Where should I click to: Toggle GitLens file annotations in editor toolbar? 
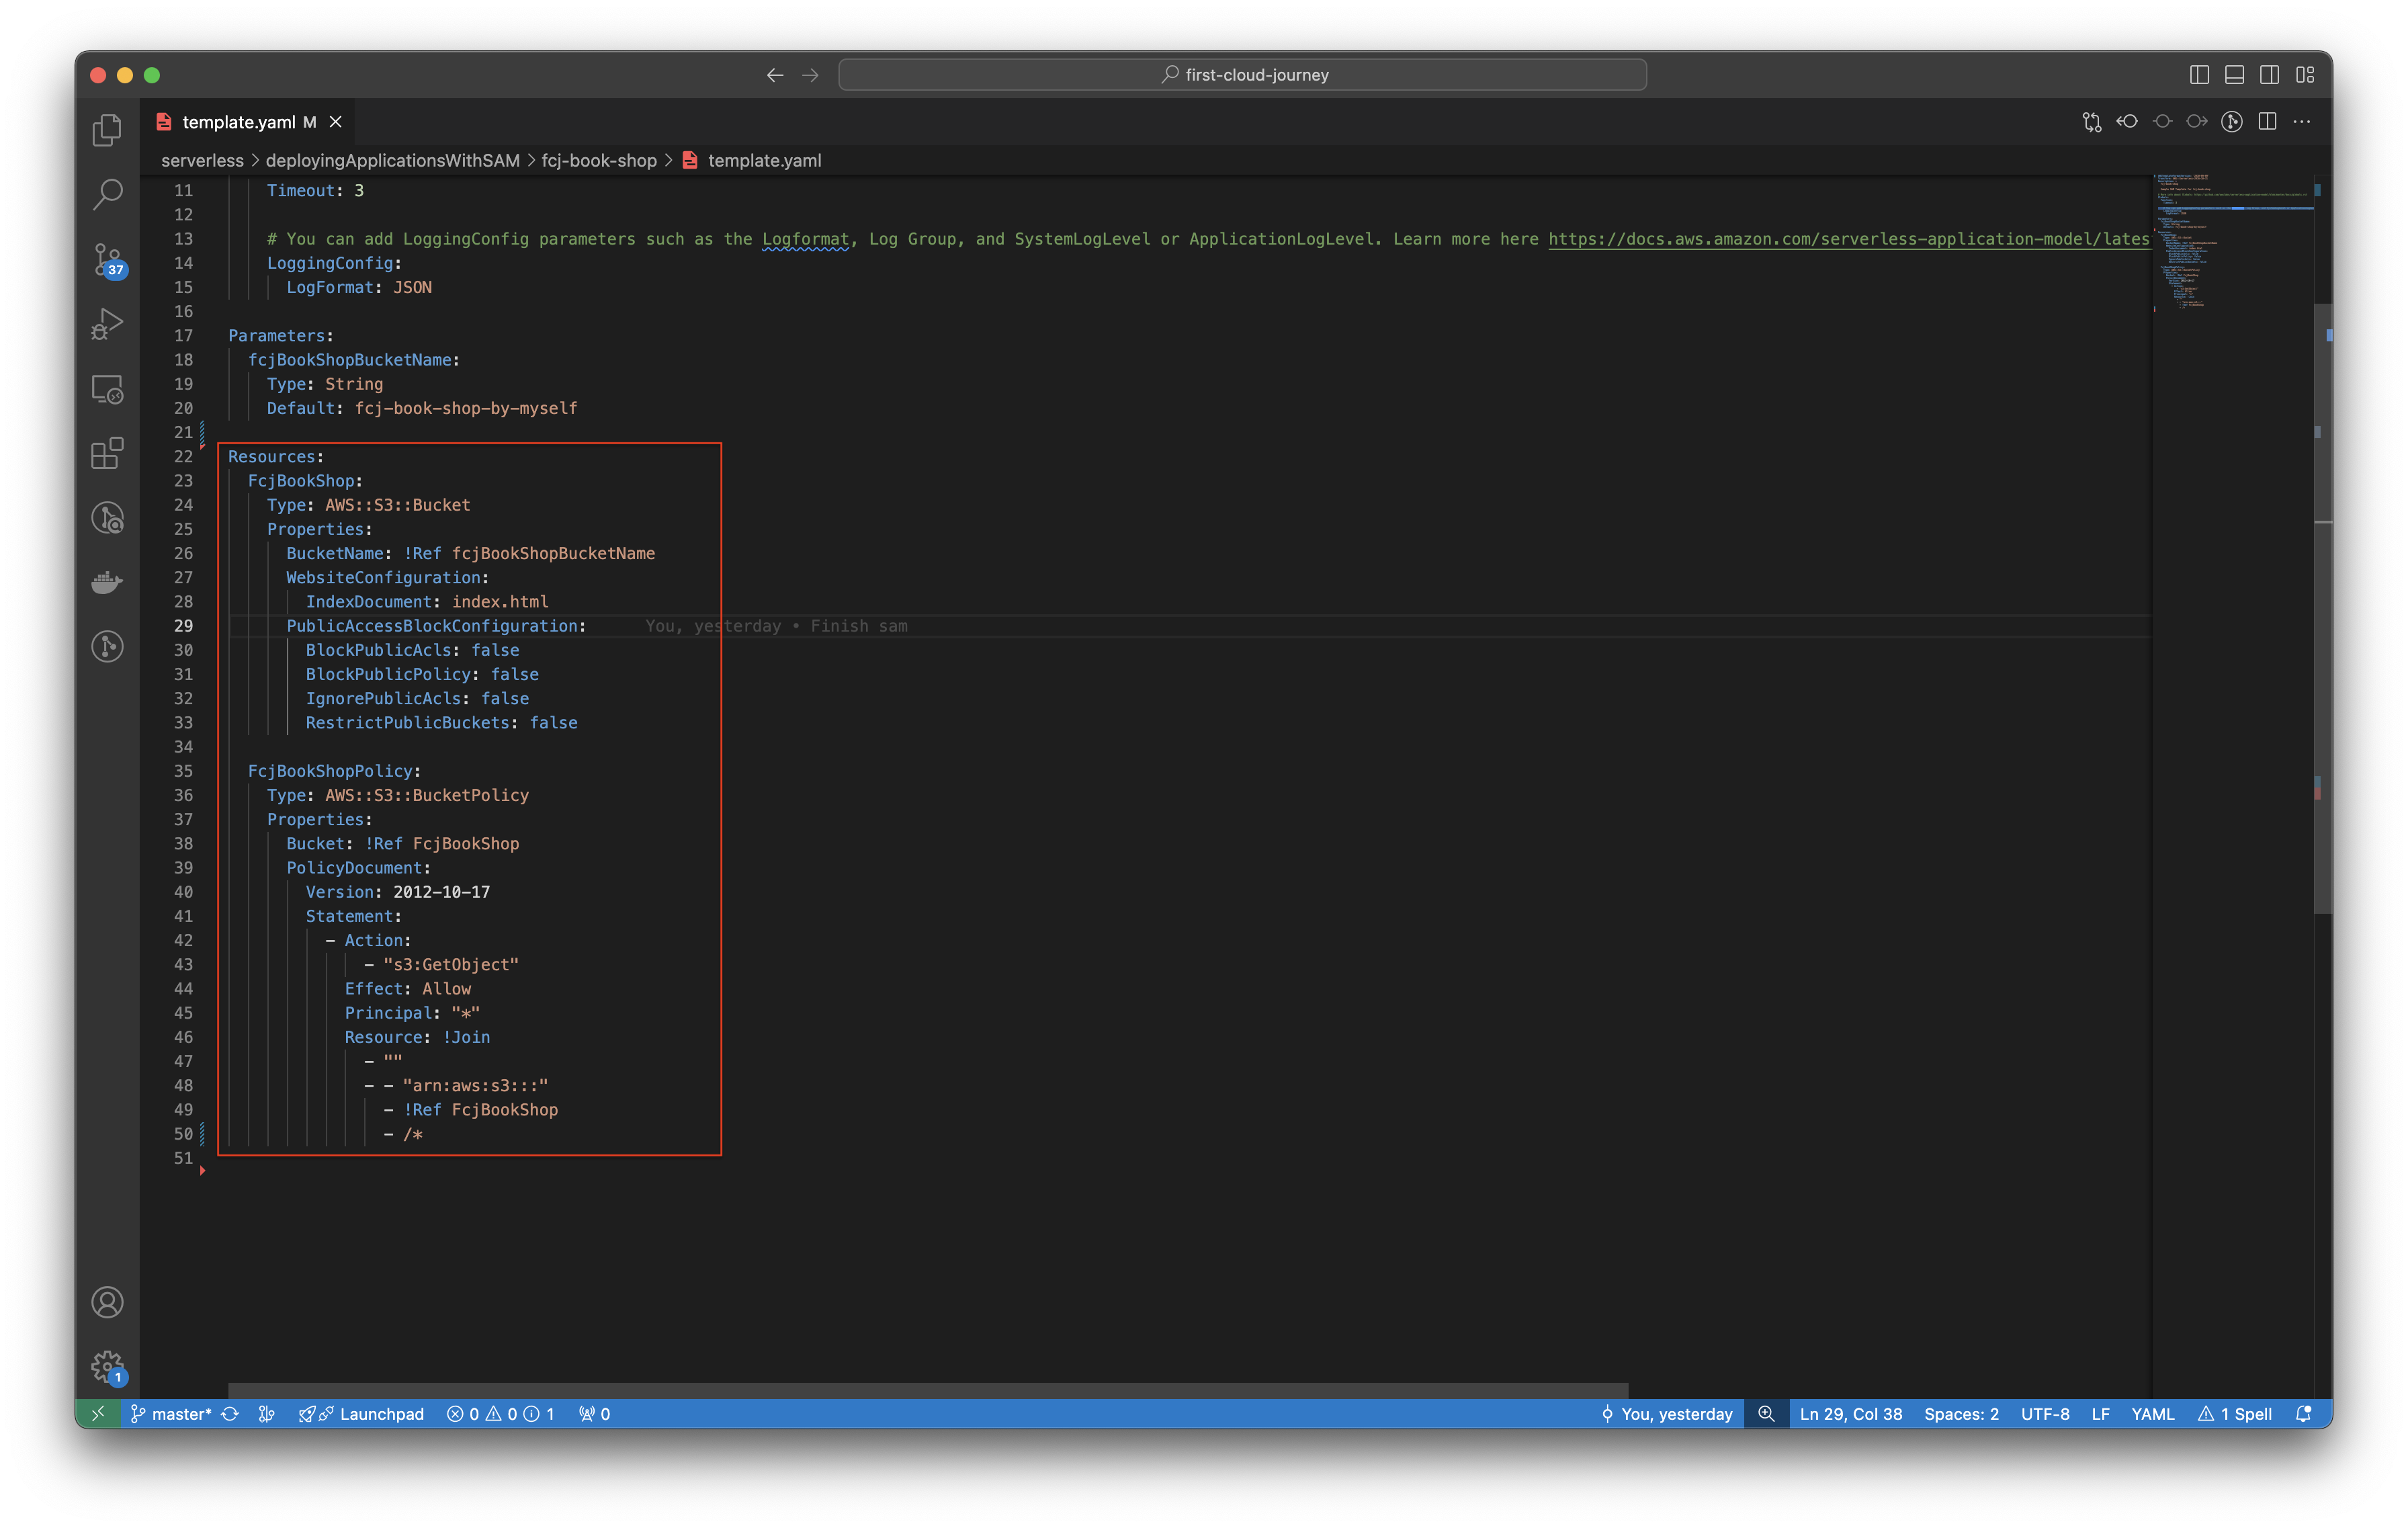click(2232, 122)
